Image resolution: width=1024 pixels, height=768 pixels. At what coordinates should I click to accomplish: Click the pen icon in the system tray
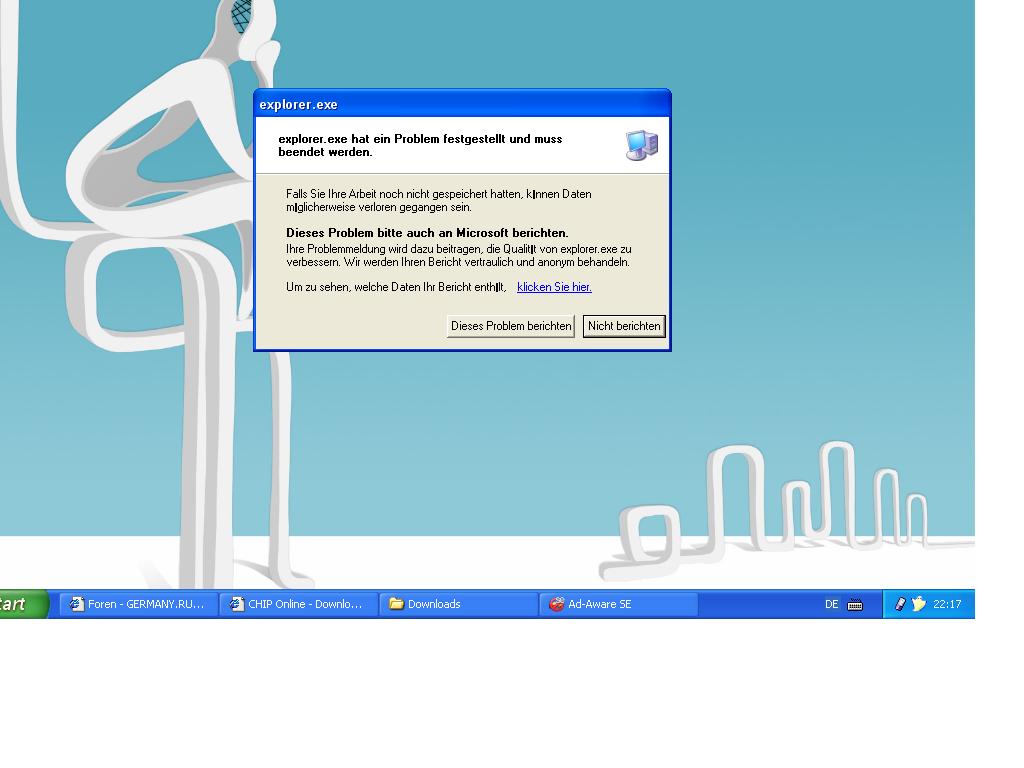pyautogui.click(x=900, y=604)
